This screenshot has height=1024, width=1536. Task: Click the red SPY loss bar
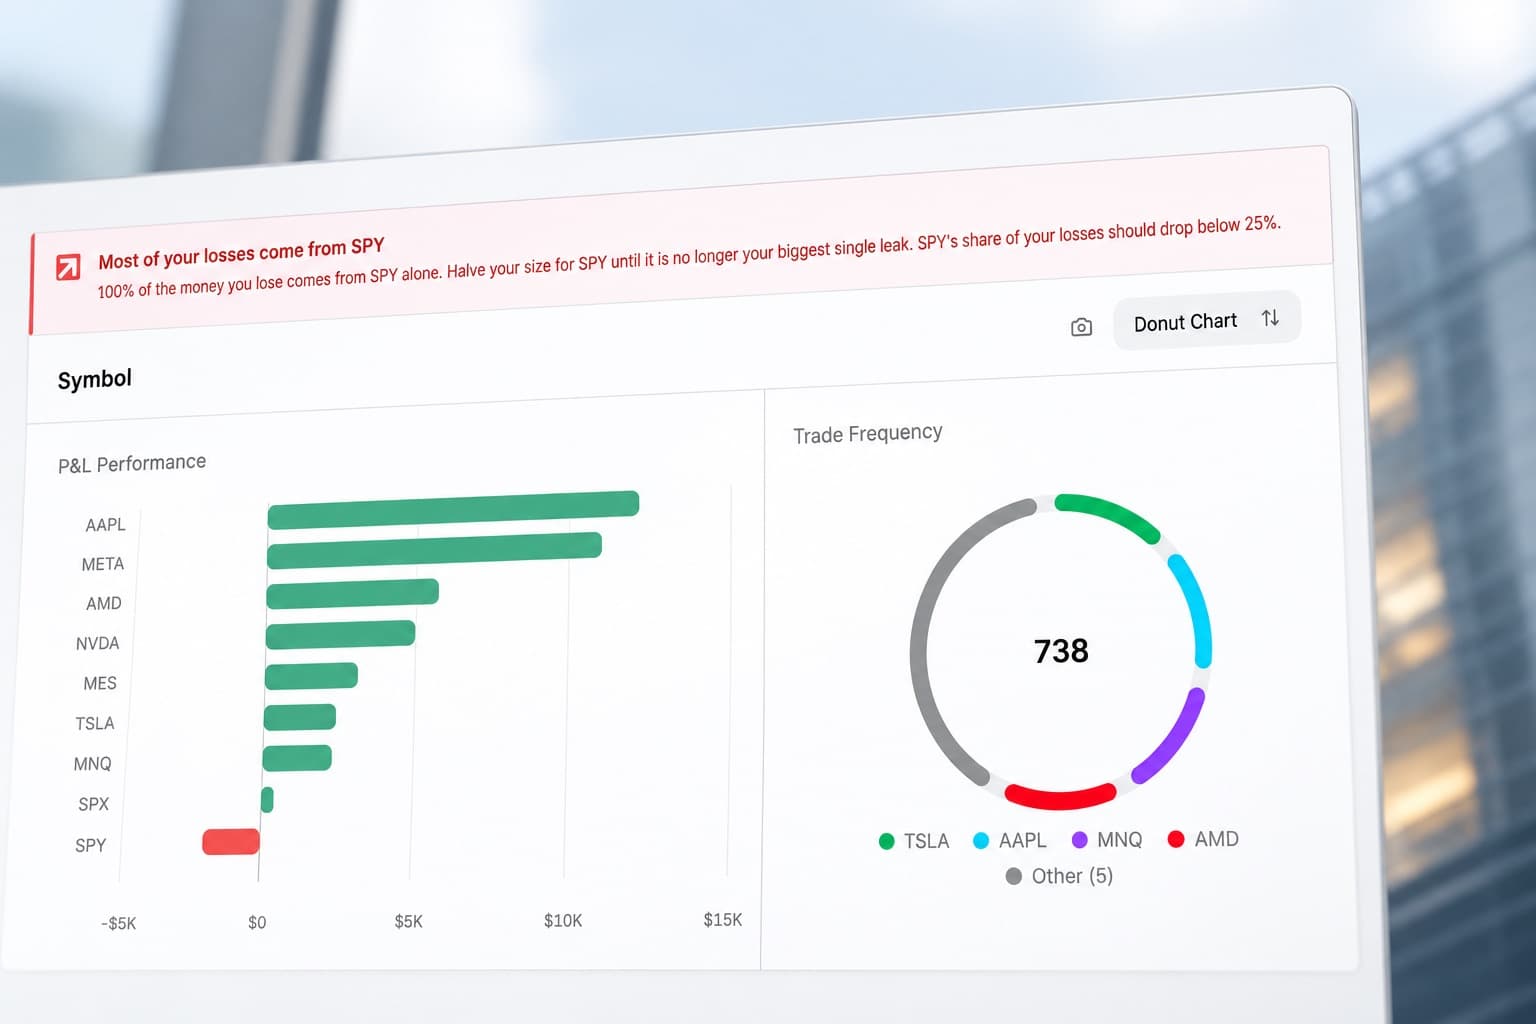pyautogui.click(x=231, y=842)
